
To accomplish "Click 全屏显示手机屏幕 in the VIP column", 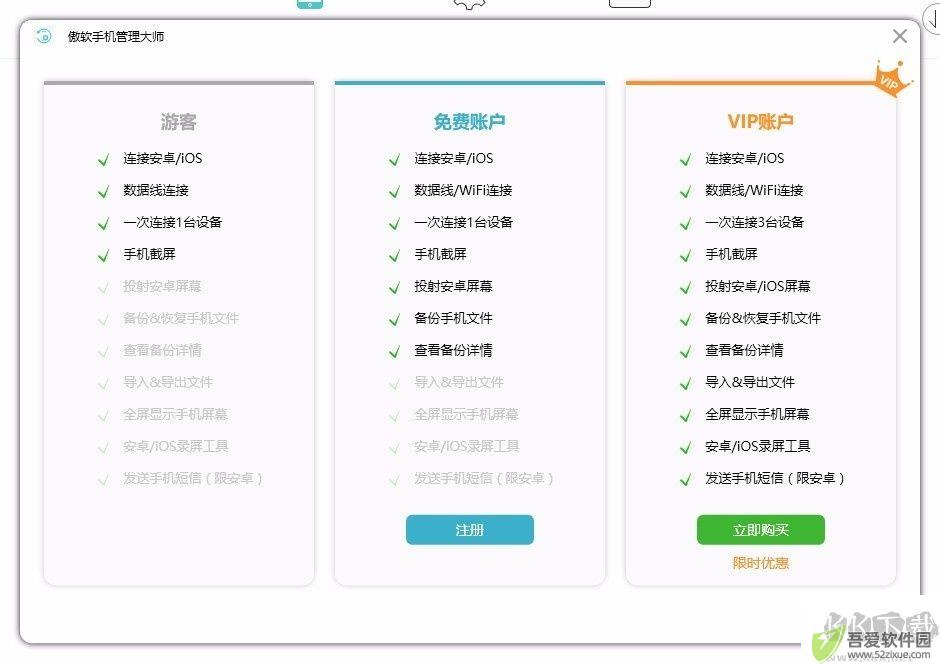I will click(x=757, y=414).
